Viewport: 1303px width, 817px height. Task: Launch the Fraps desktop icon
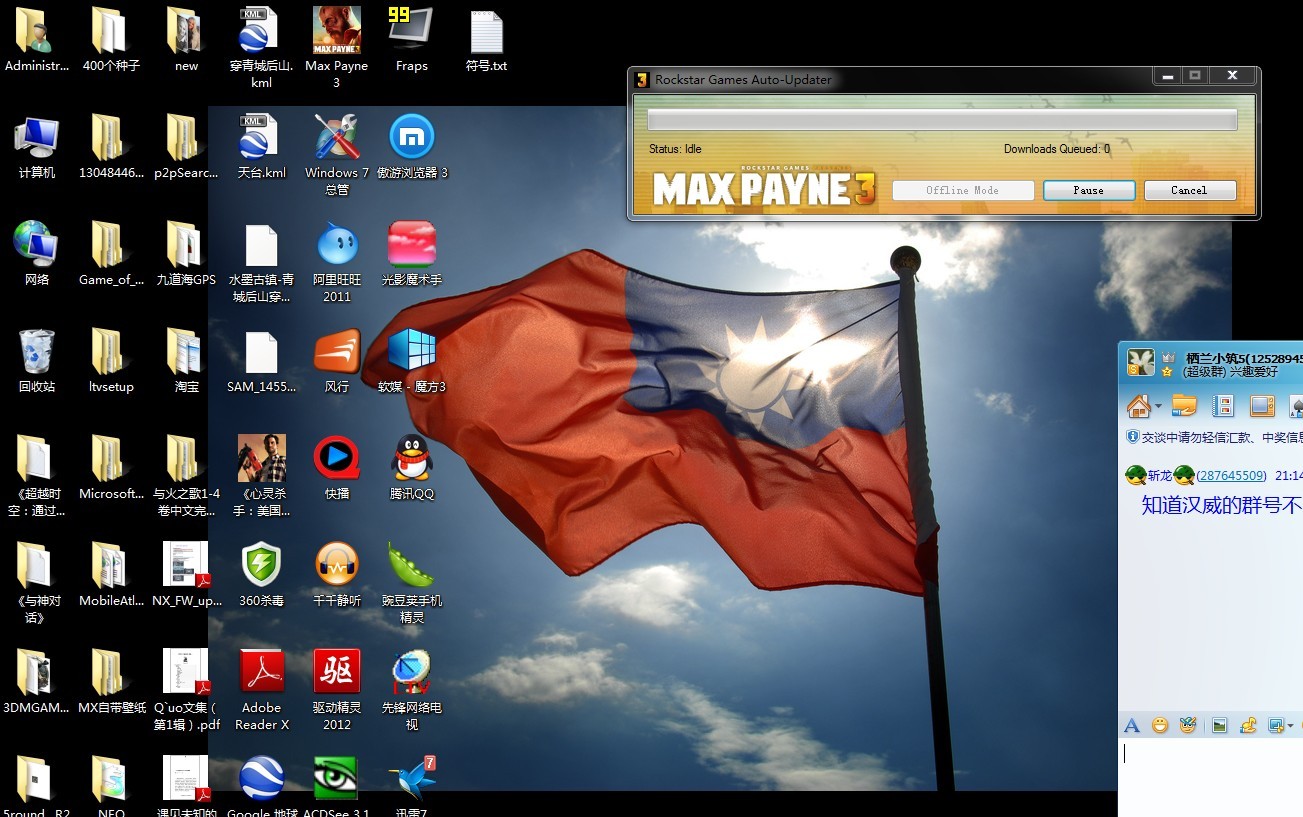[x=411, y=32]
